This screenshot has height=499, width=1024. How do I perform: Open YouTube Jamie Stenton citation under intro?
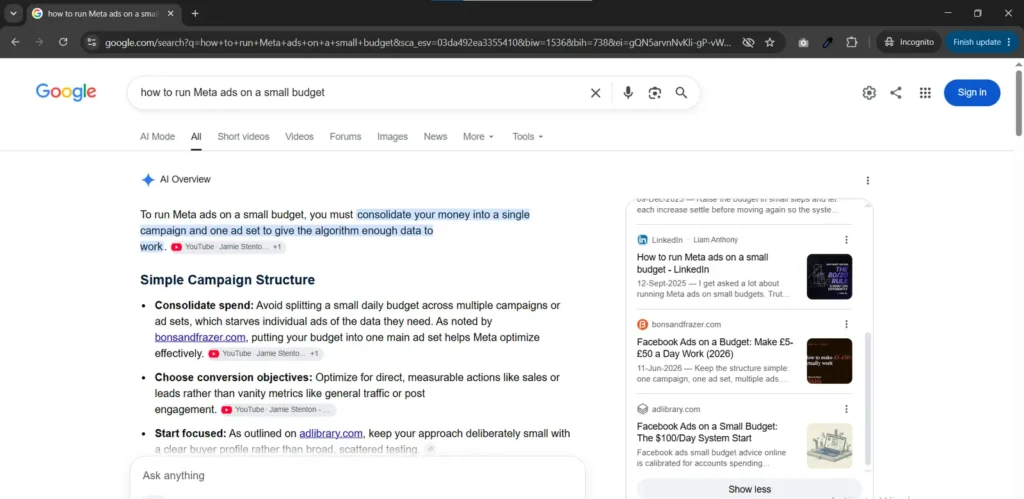(227, 247)
